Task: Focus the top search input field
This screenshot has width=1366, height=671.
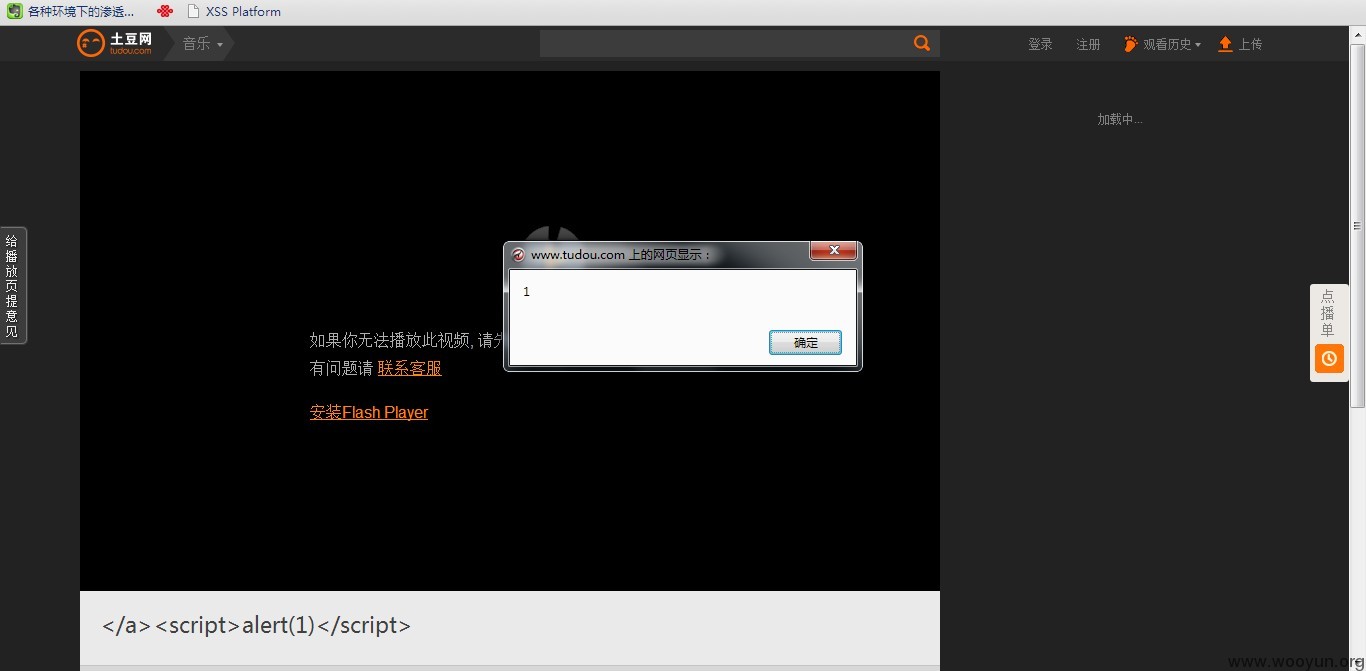Action: pos(725,43)
